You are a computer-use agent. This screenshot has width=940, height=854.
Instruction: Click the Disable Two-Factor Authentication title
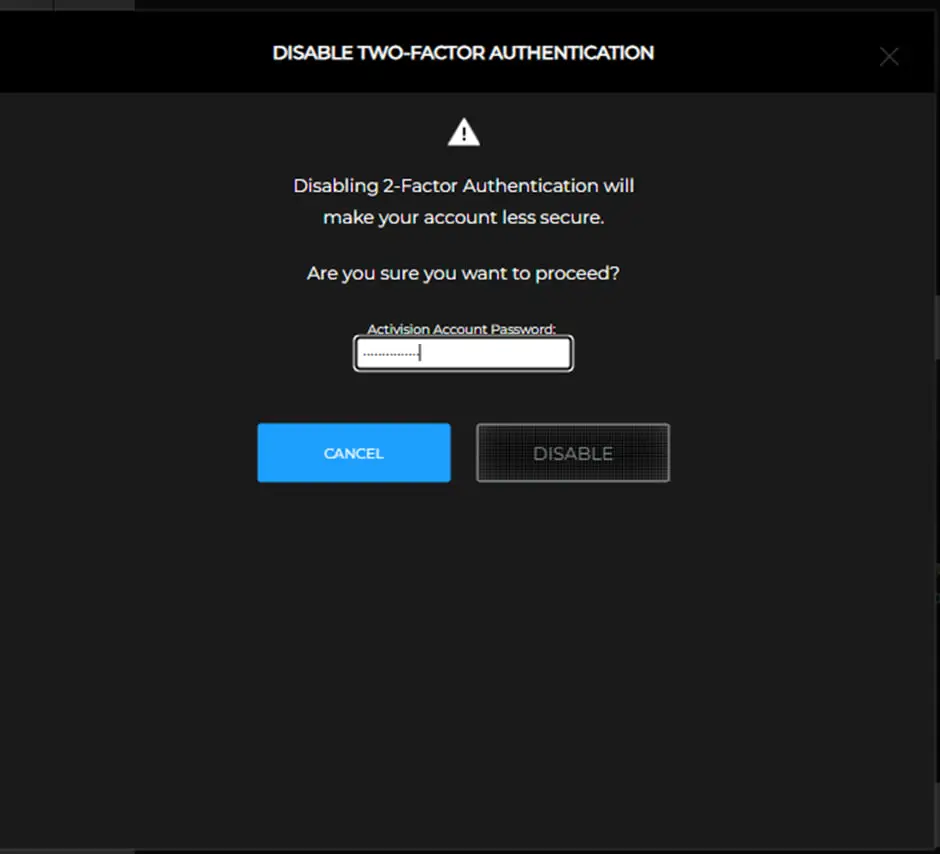coord(463,53)
